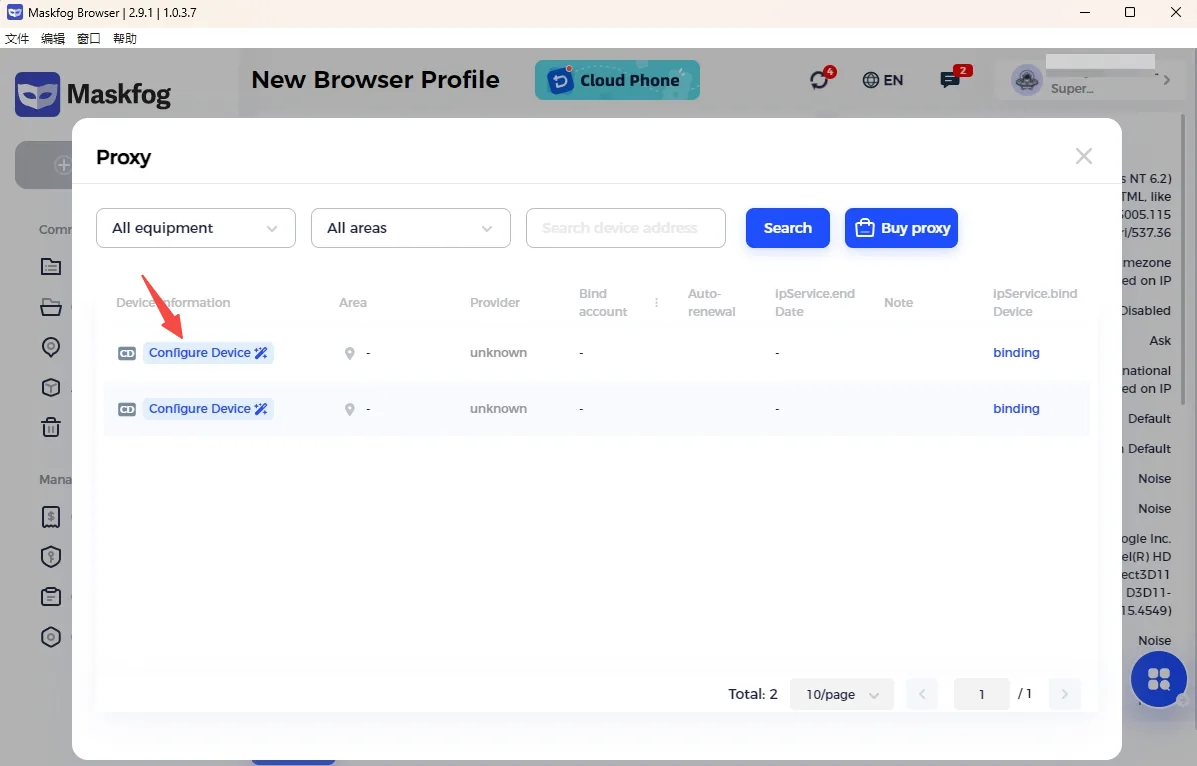This screenshot has height=766, width=1197.
Task: Click the Search device address field
Action: 625,228
